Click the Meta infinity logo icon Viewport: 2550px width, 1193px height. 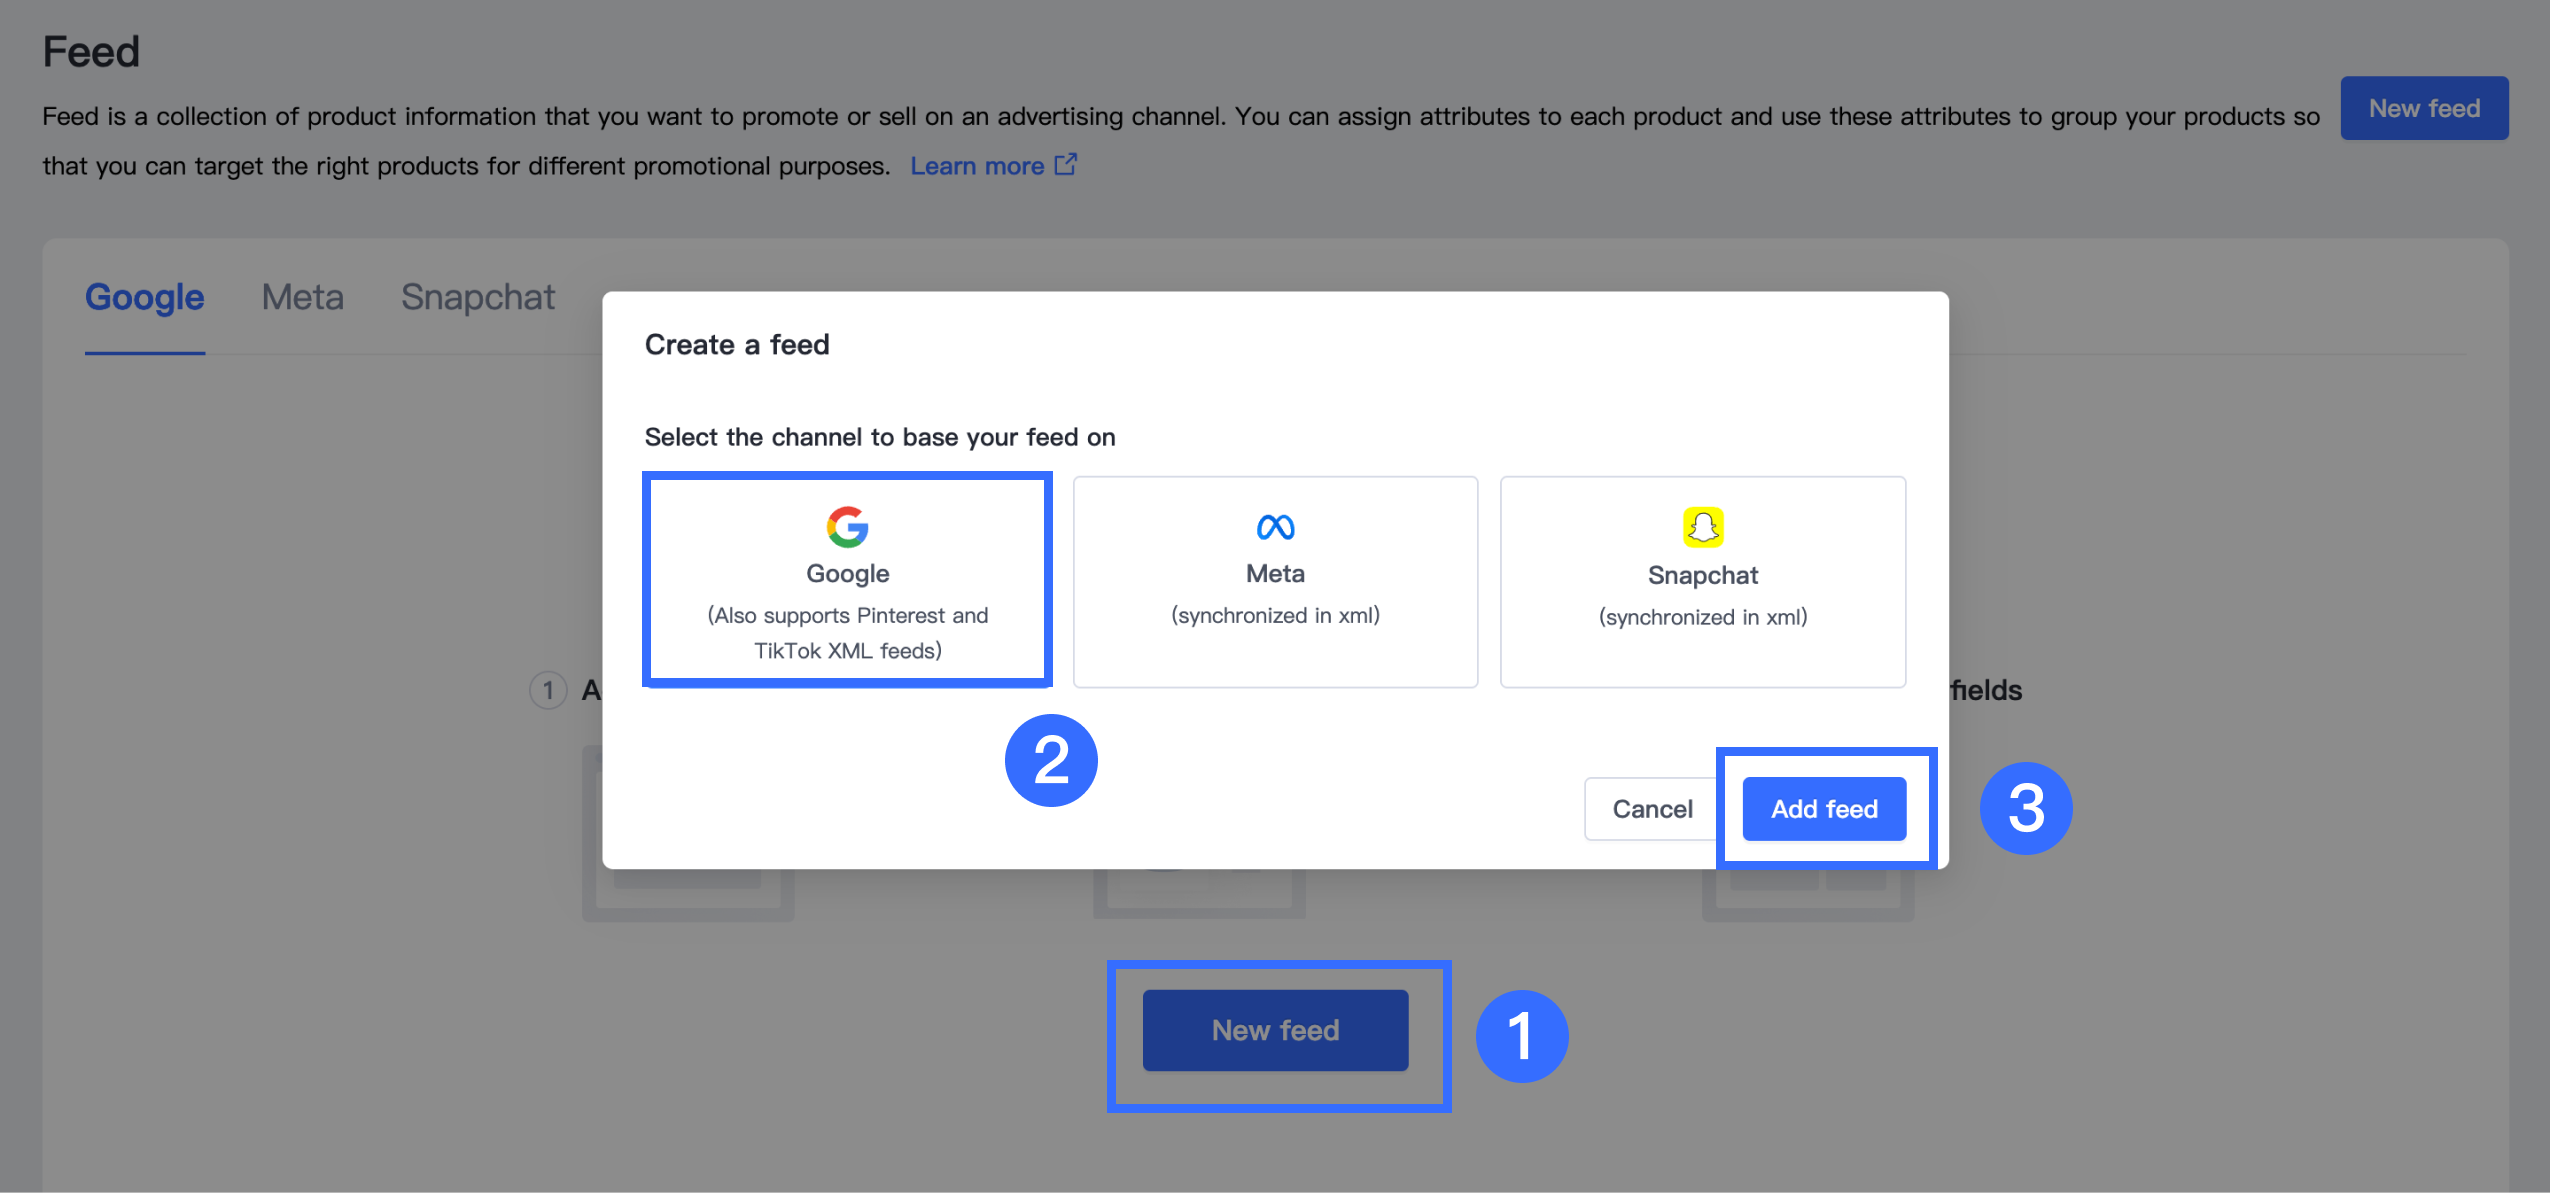[x=1275, y=527]
